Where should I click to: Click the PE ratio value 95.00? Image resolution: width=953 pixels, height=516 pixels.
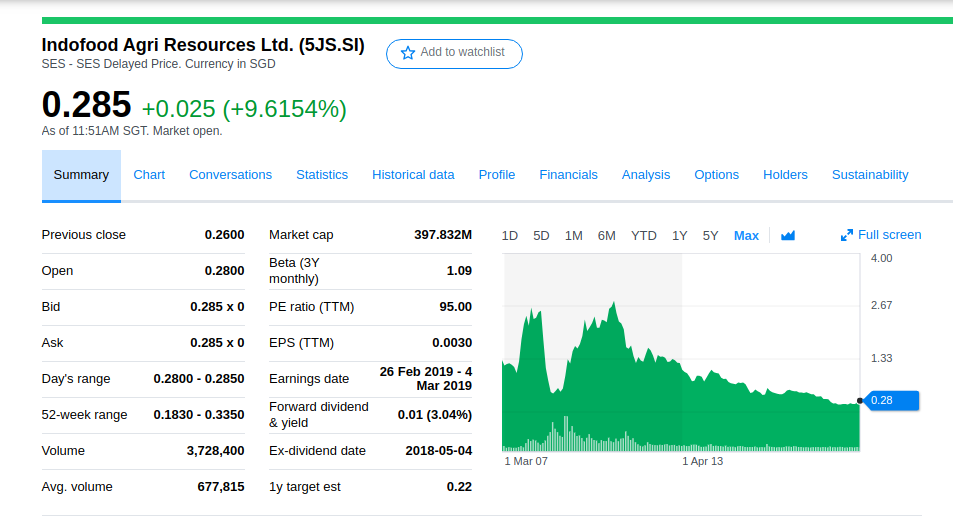click(455, 307)
